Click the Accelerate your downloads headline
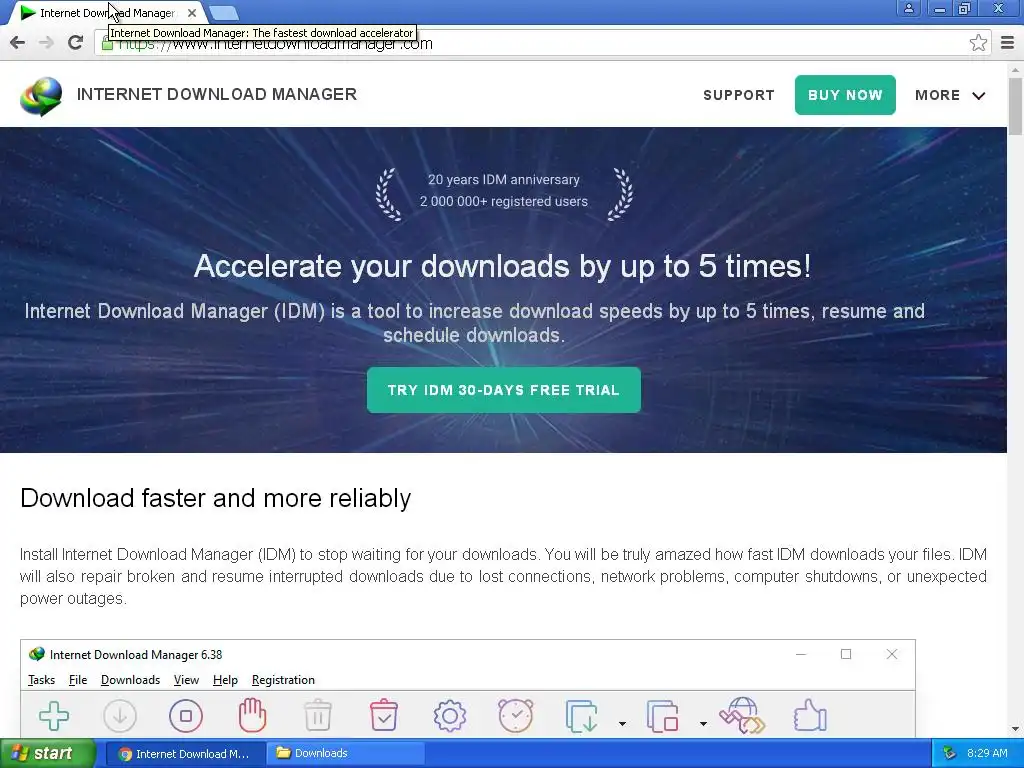This screenshot has width=1024, height=768. [502, 266]
